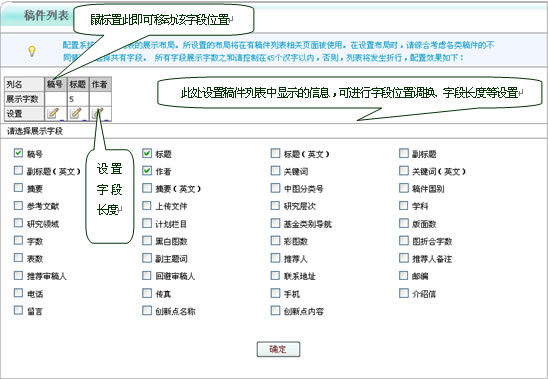Screen dimensions: 548x379
Task: Click the 设置 row label
Action: [x=14, y=114]
